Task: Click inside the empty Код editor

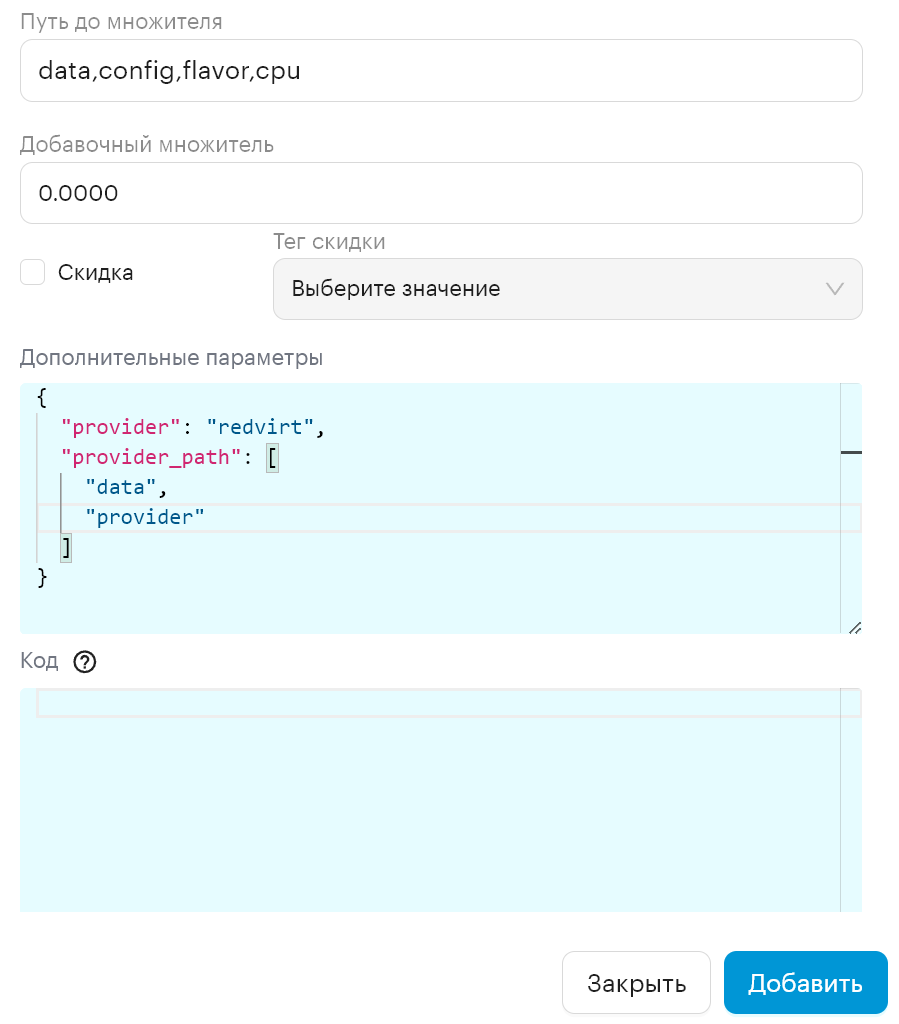Action: [431, 800]
